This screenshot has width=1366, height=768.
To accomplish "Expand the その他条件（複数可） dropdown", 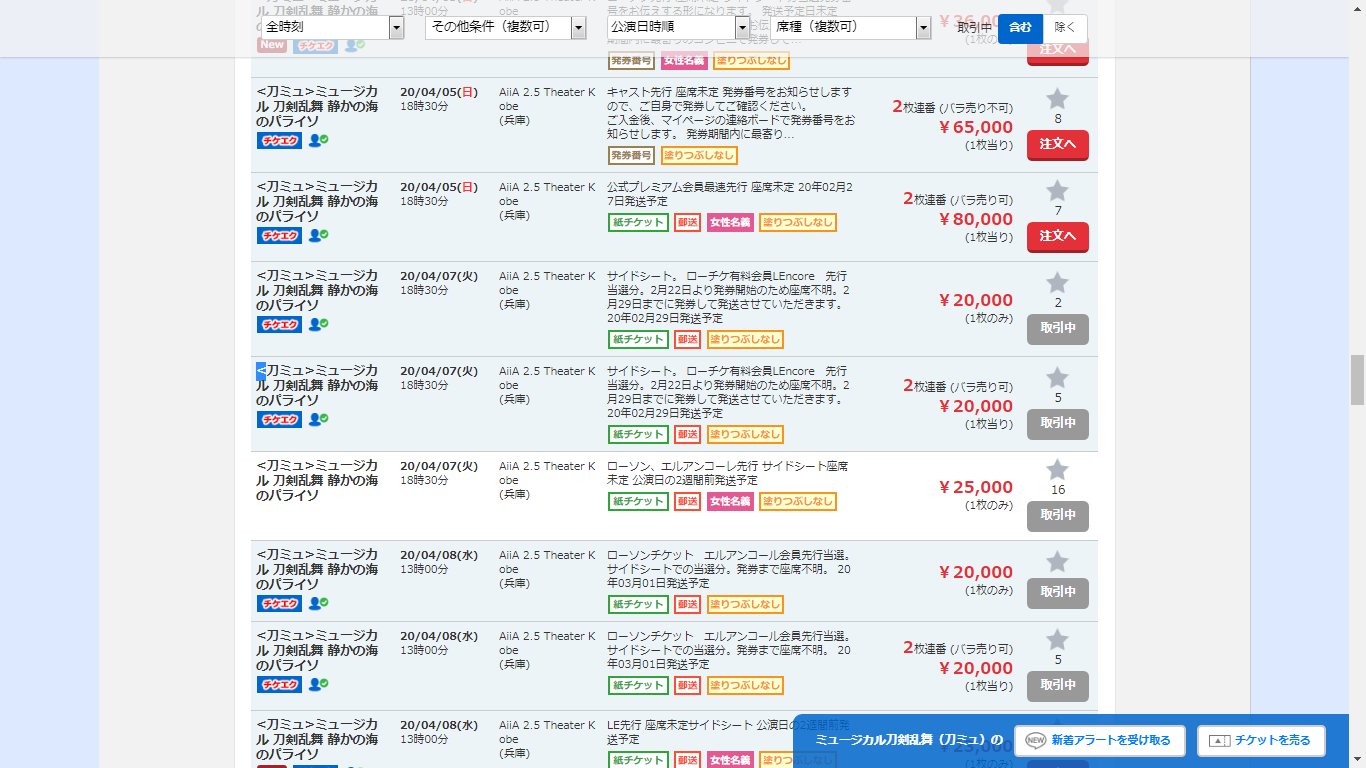I will (506, 27).
